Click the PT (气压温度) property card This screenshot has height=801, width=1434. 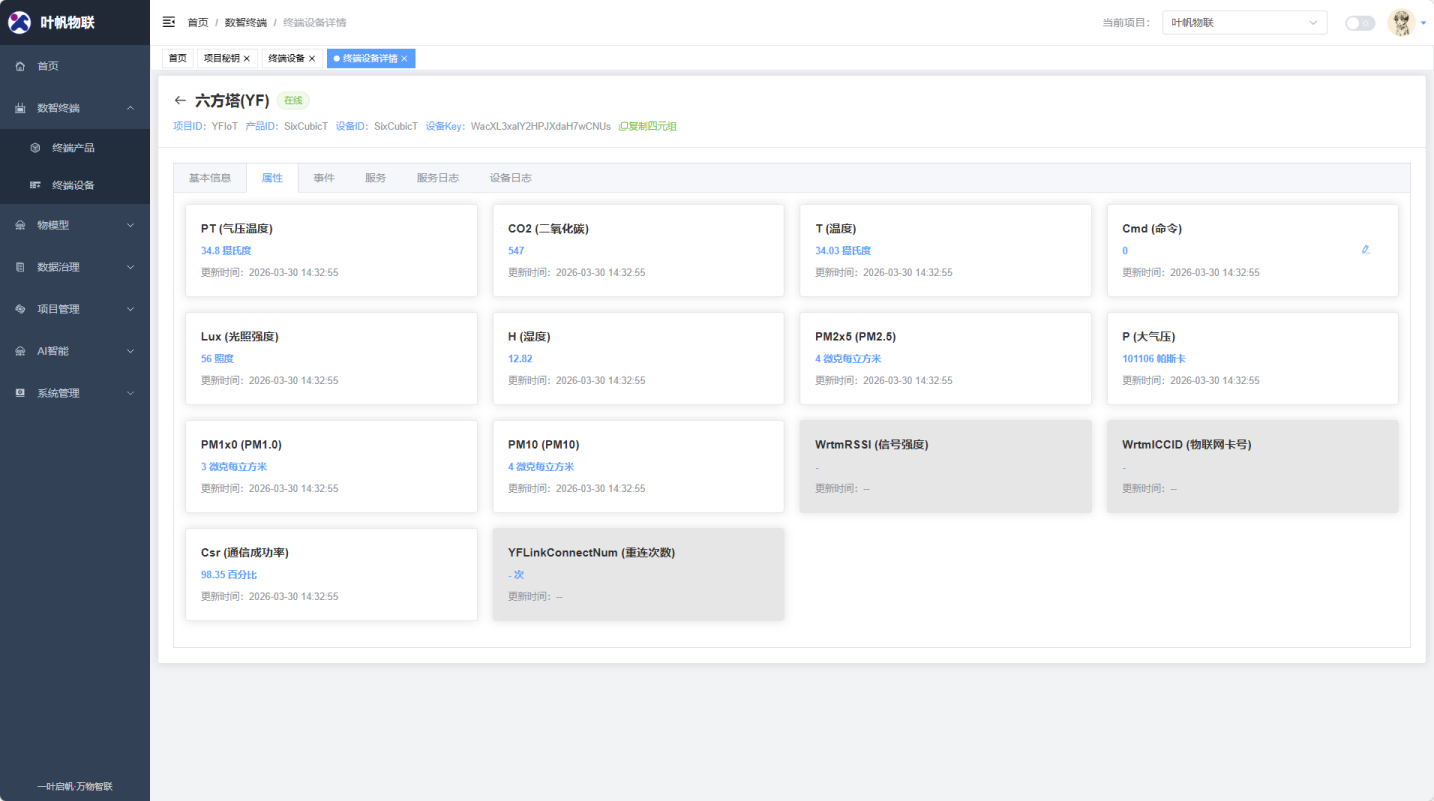coord(331,250)
